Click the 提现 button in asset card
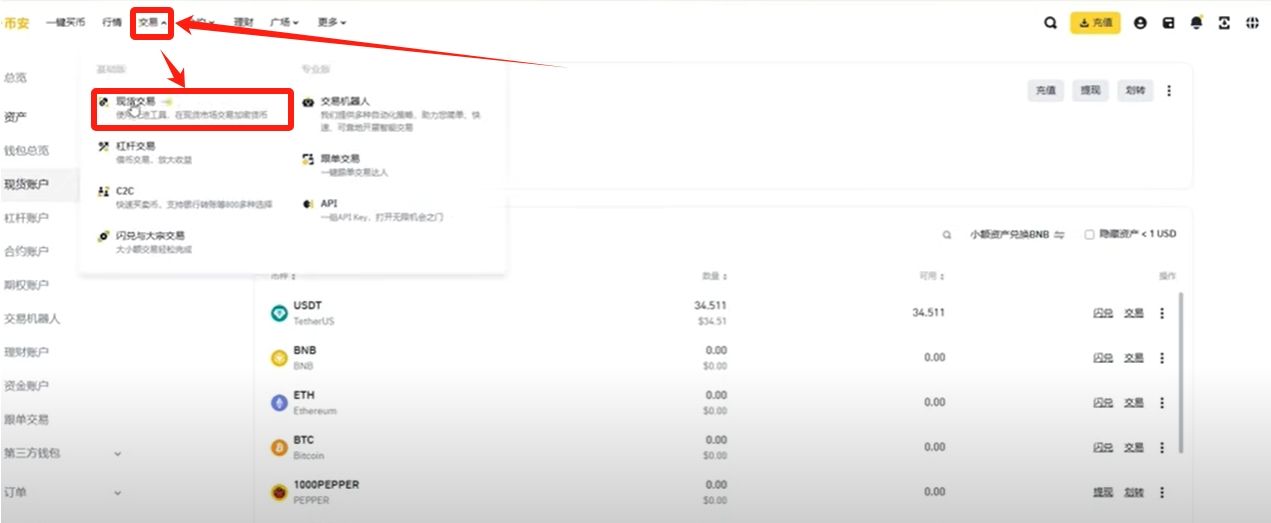This screenshot has height=523, width=1271. click(x=1090, y=90)
